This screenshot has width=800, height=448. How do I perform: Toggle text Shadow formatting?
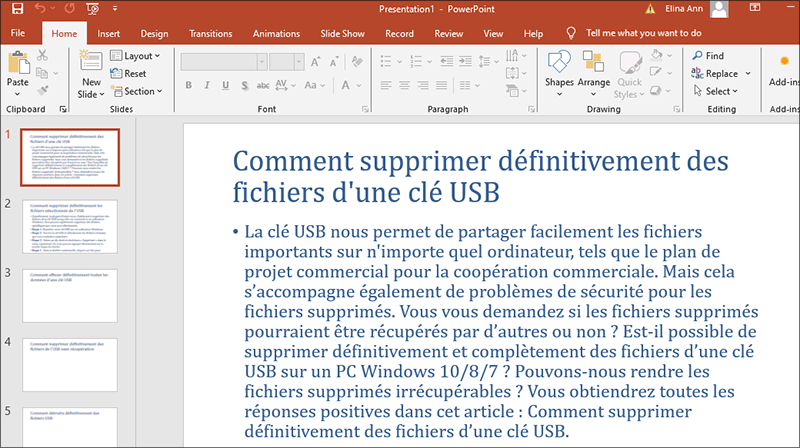click(x=244, y=85)
